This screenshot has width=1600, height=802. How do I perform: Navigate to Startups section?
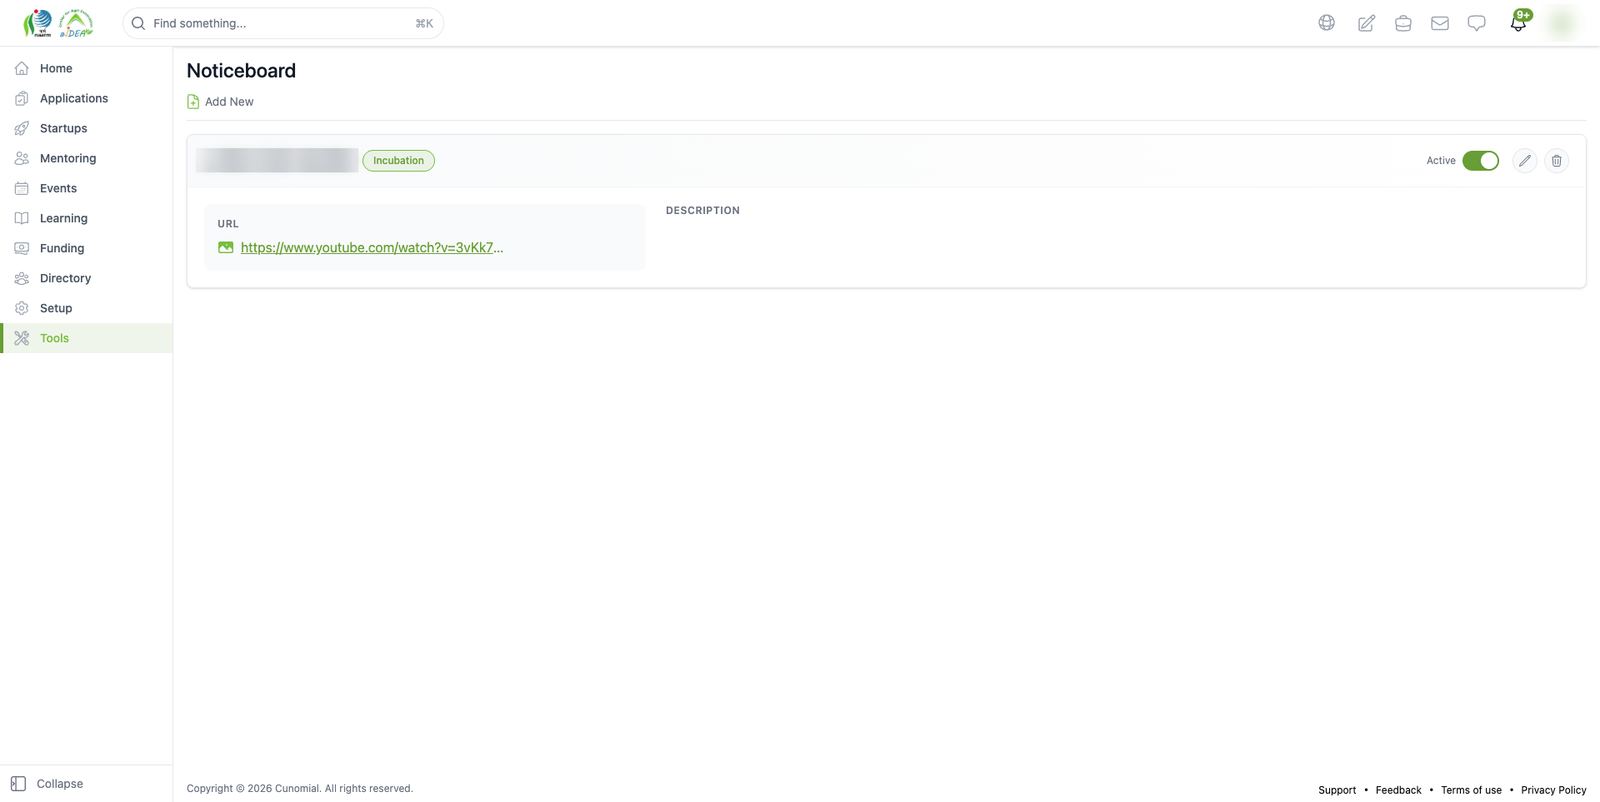click(x=86, y=128)
